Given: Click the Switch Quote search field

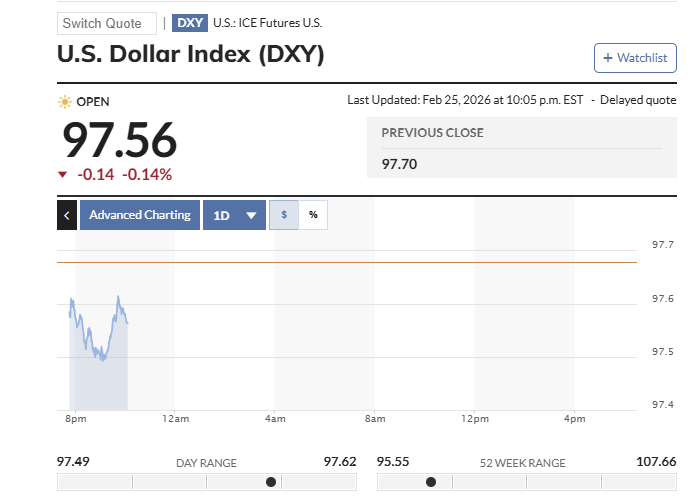Looking at the screenshot, I should [x=106, y=23].
